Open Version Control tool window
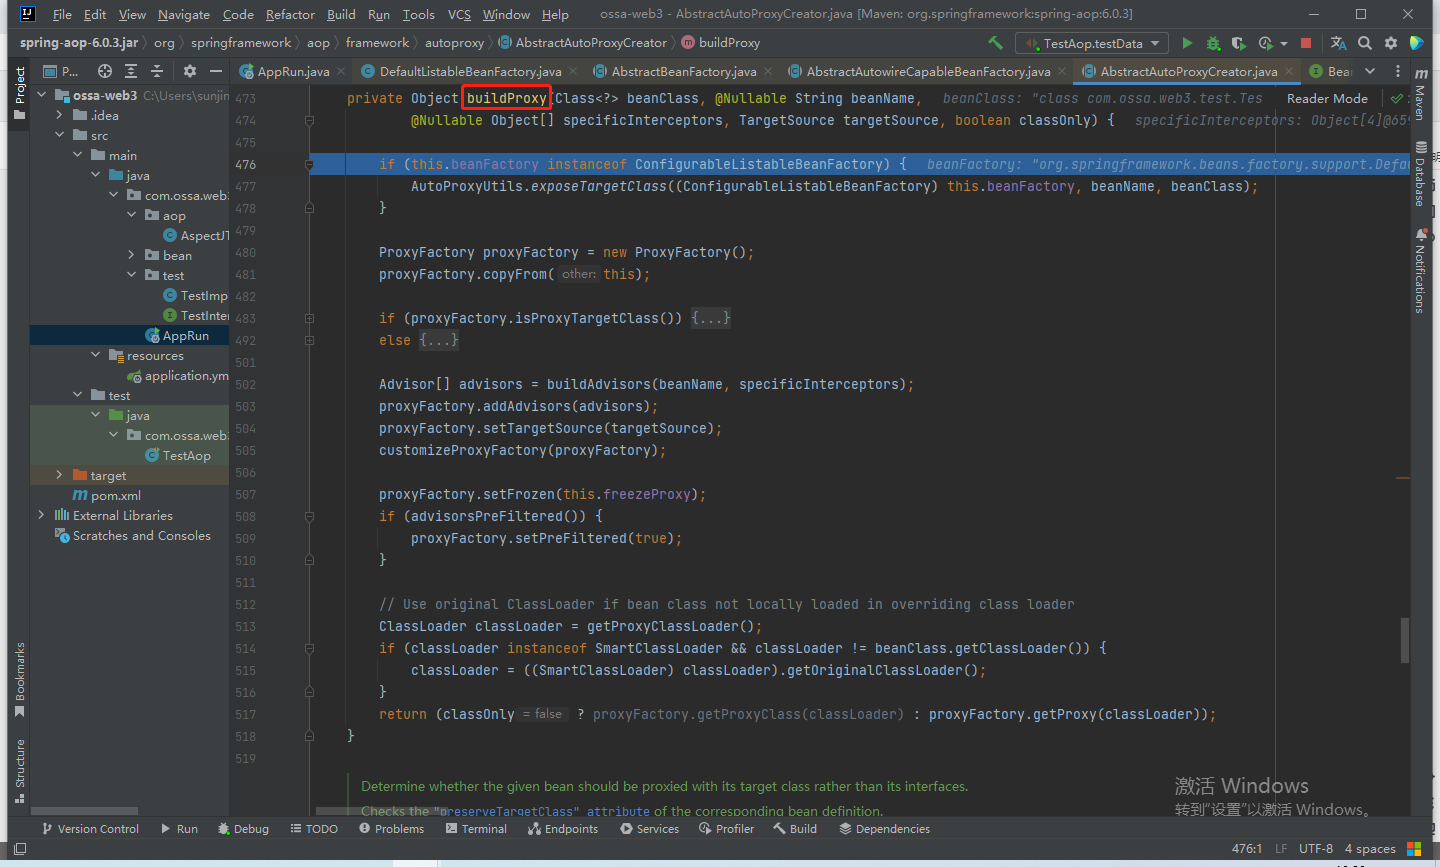The image size is (1440, 867). (x=90, y=828)
